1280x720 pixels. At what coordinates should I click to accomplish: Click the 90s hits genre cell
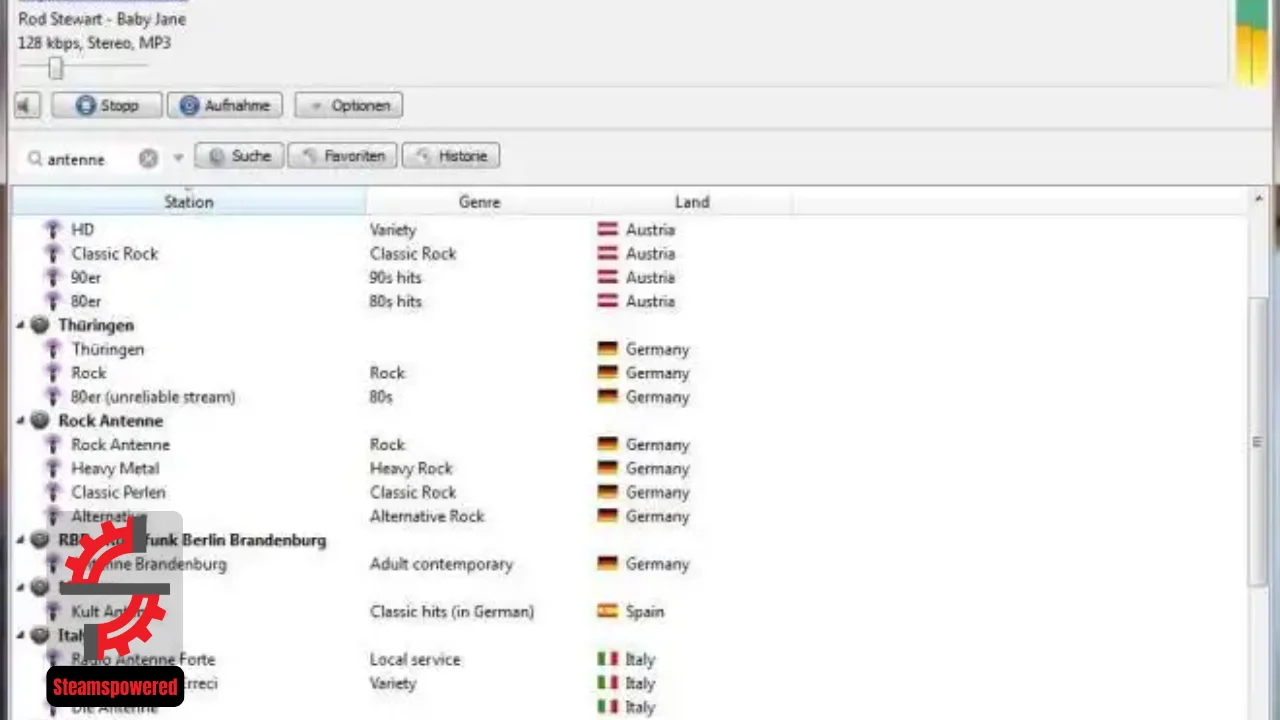tap(396, 278)
